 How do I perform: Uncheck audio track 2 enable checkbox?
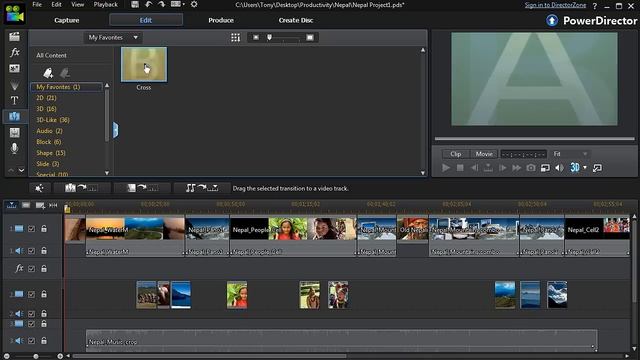pos(31,313)
